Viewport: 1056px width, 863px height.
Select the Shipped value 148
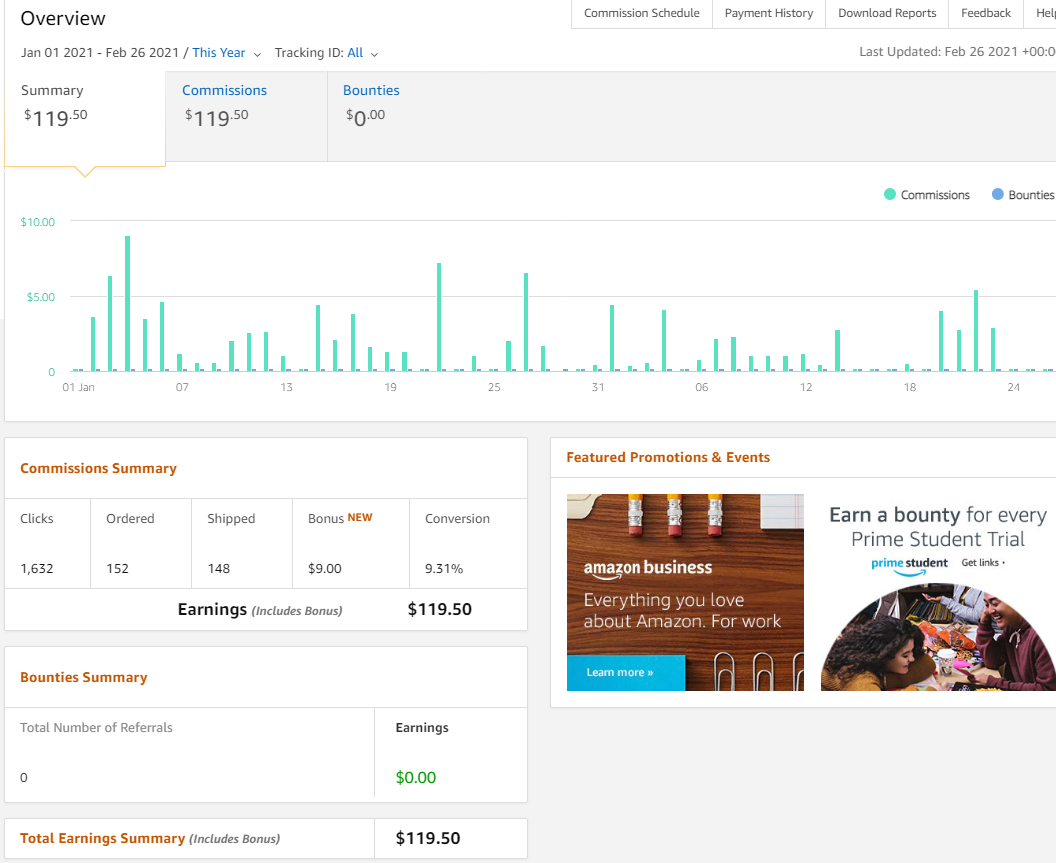(218, 569)
